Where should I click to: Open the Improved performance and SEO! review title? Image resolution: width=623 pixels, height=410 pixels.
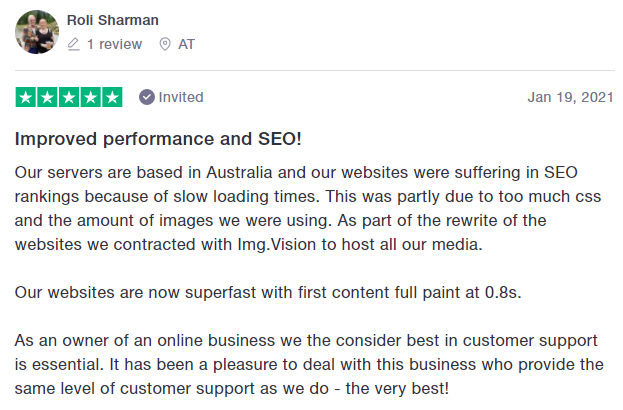coord(158,139)
